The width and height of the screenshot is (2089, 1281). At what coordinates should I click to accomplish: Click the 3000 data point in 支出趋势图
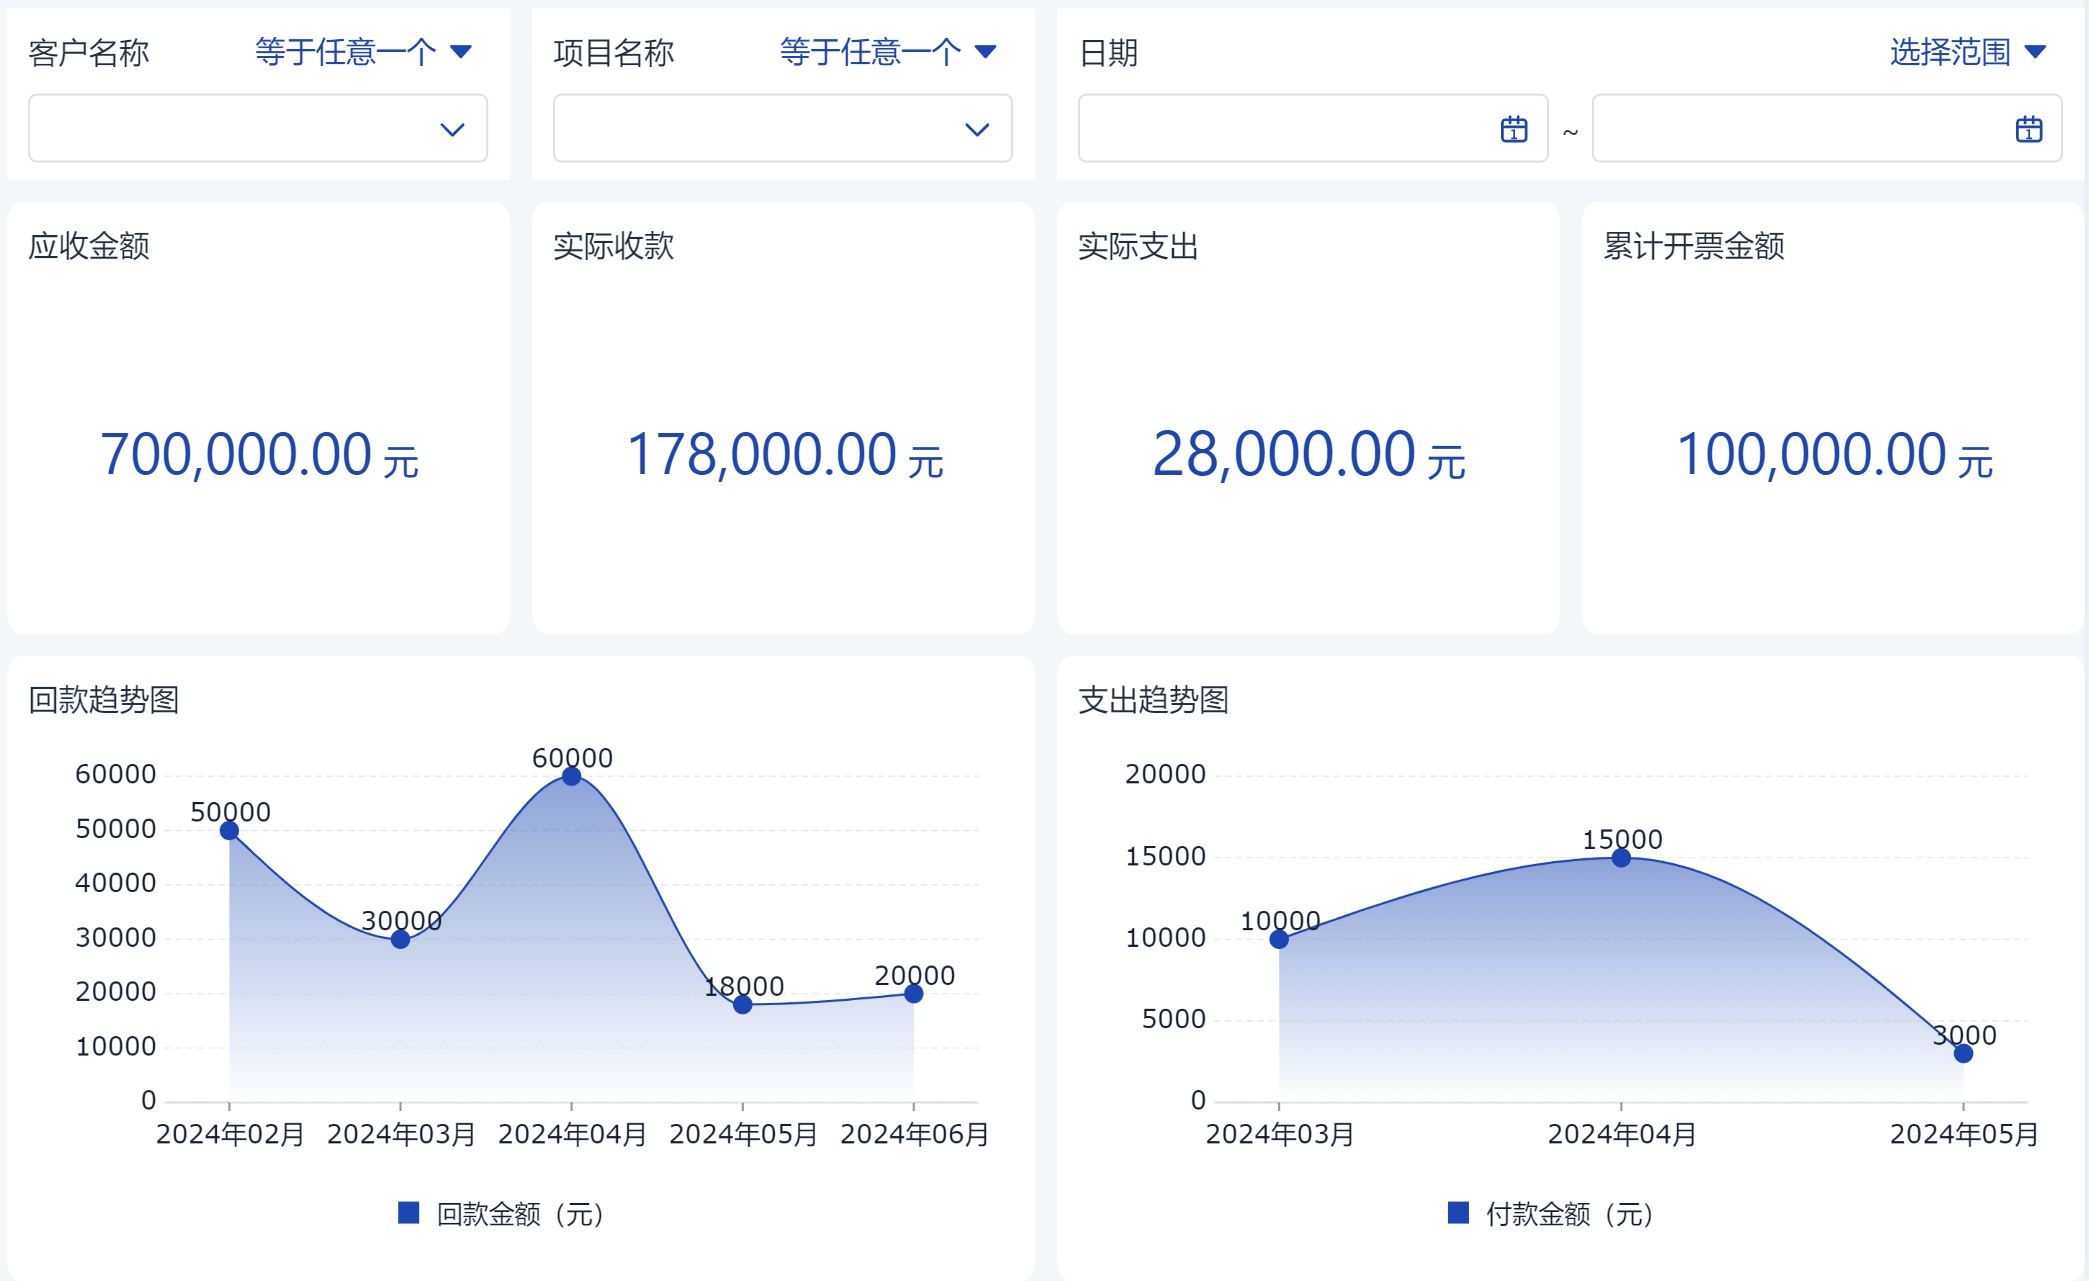(1963, 1053)
